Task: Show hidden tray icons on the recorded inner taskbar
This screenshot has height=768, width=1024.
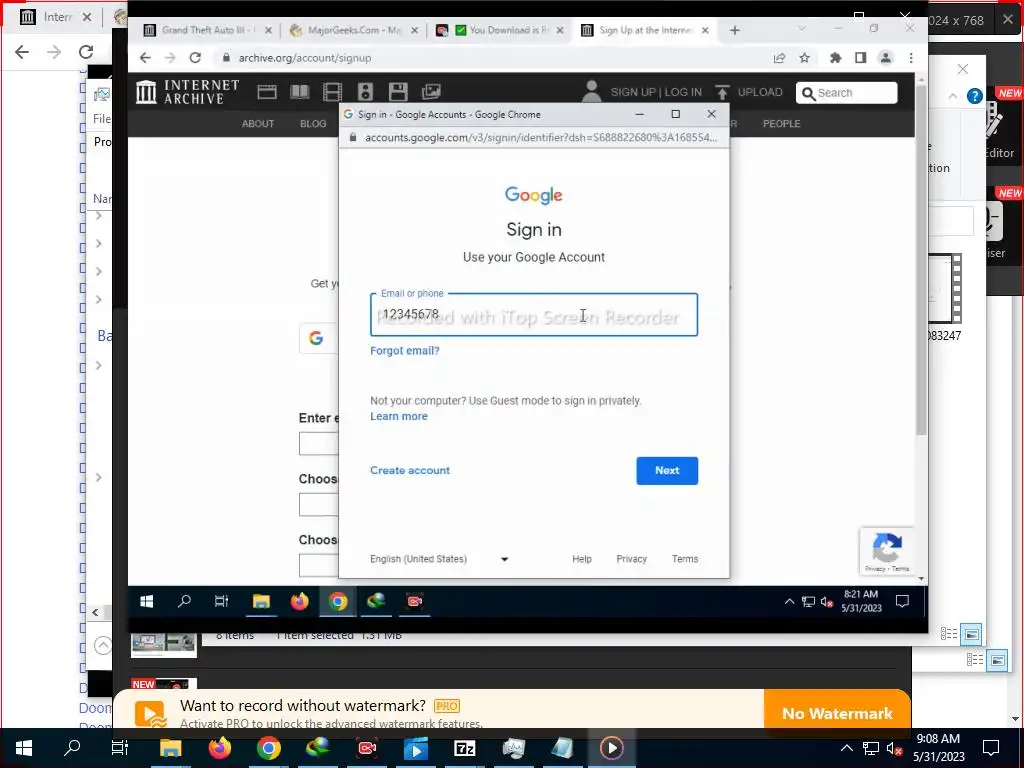Action: coord(789,601)
